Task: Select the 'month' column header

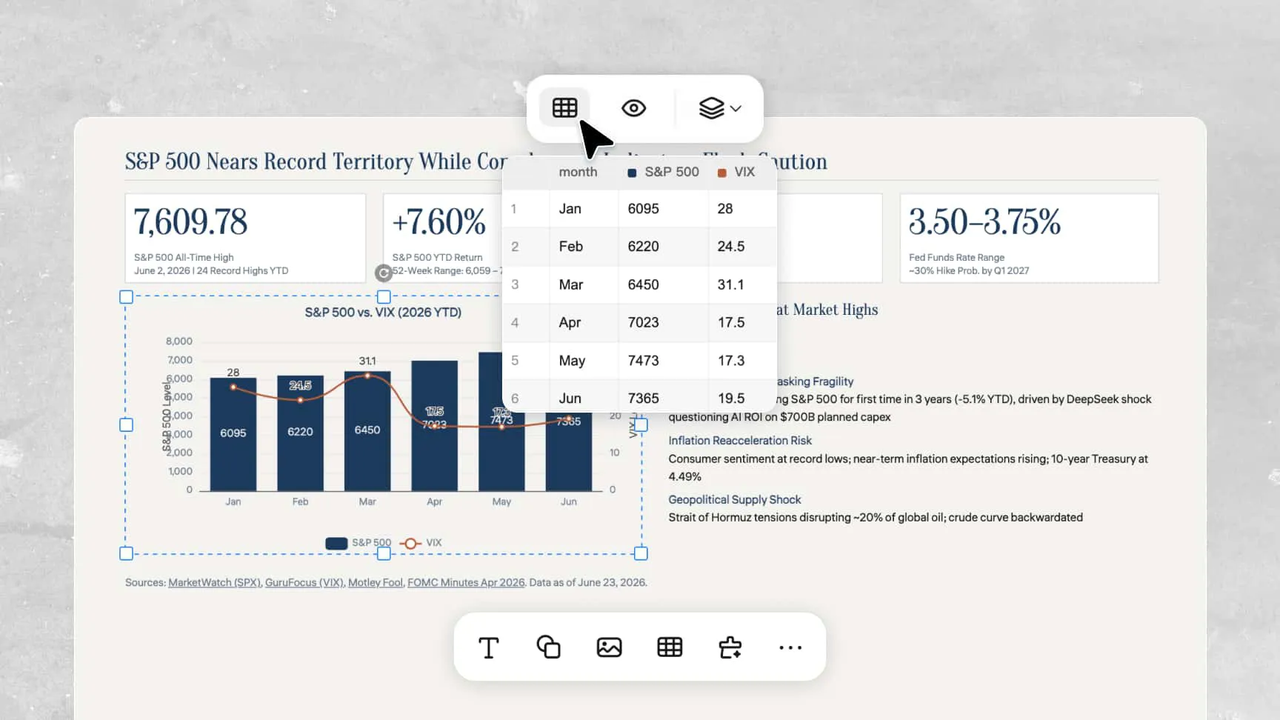Action: [x=584, y=172]
